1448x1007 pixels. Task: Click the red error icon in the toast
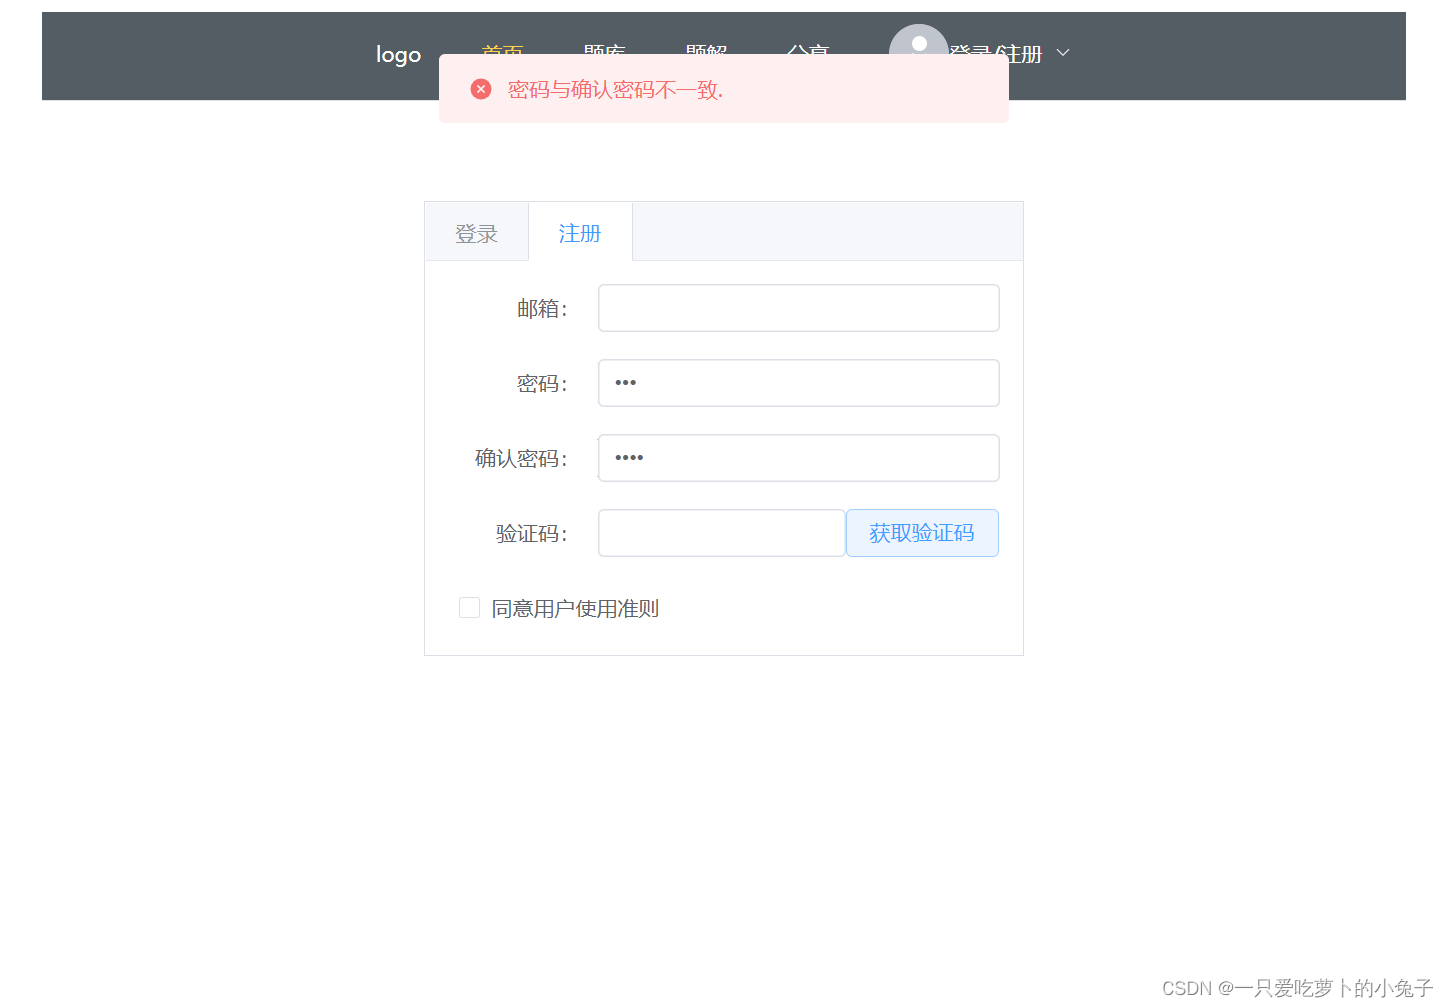click(481, 89)
